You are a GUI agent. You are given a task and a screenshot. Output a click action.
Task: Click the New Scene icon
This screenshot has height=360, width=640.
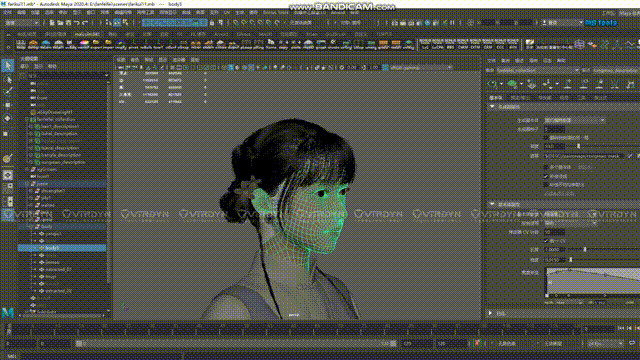[52, 23]
